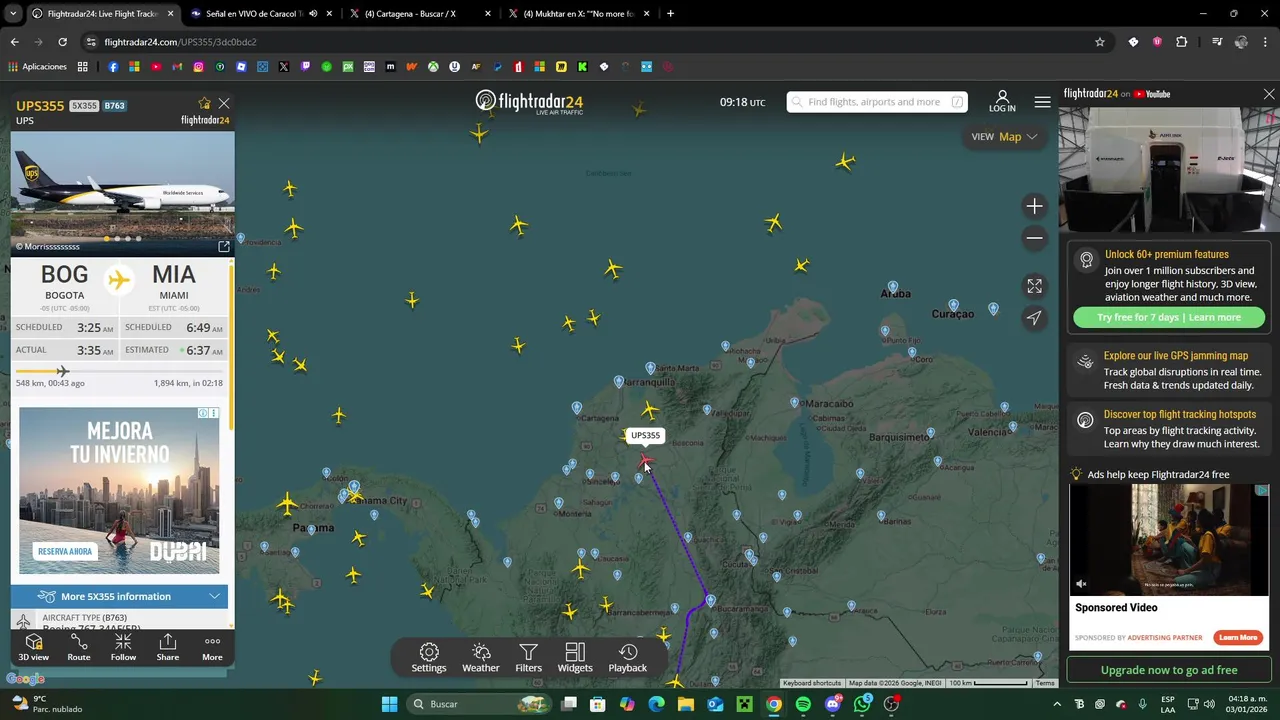Click the Dubai advertisement banner

pyautogui.click(x=119, y=490)
